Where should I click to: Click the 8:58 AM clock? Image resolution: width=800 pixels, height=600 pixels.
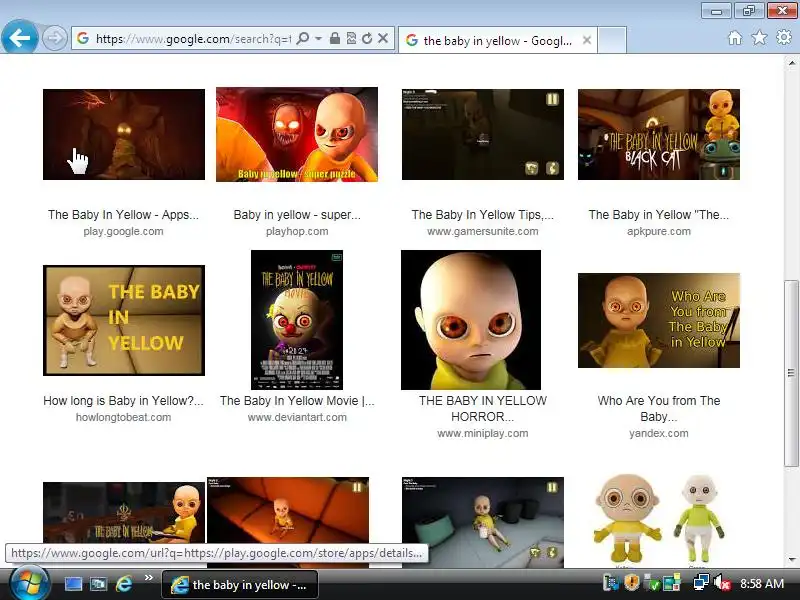(762, 583)
